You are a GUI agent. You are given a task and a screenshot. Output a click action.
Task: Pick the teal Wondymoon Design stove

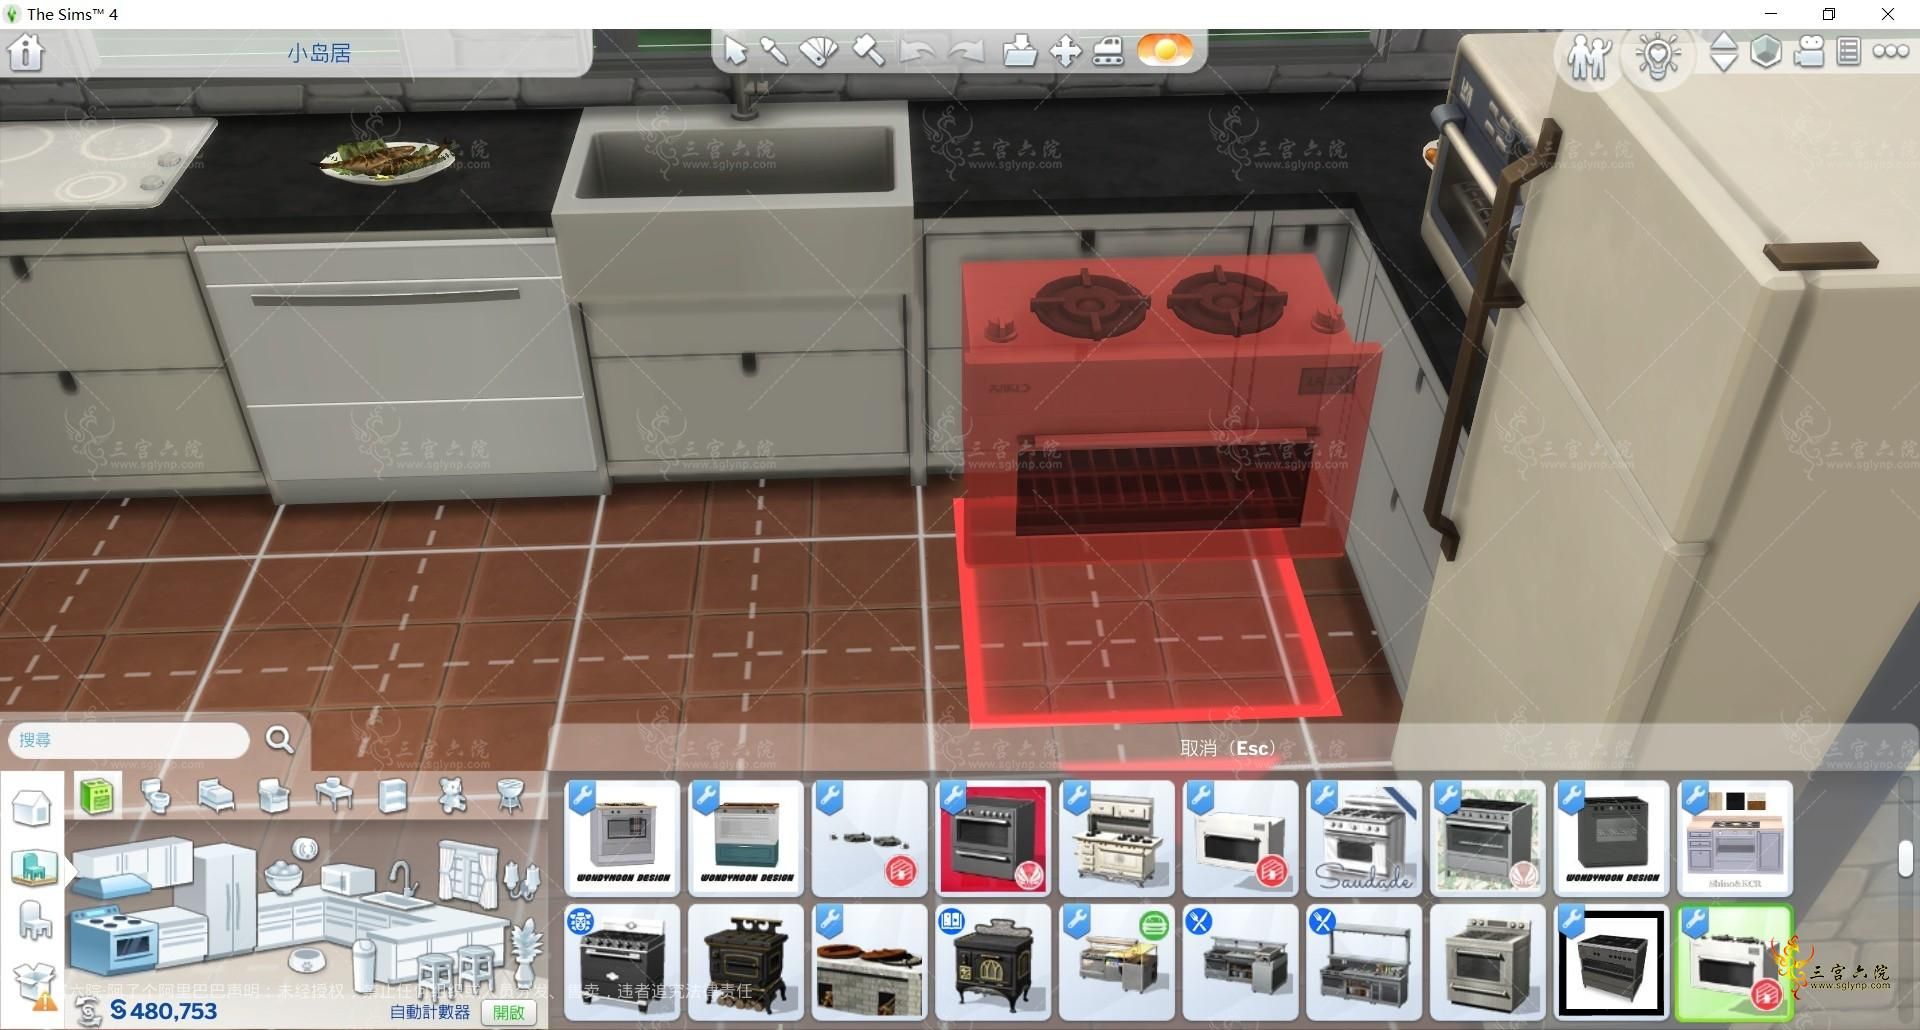746,838
